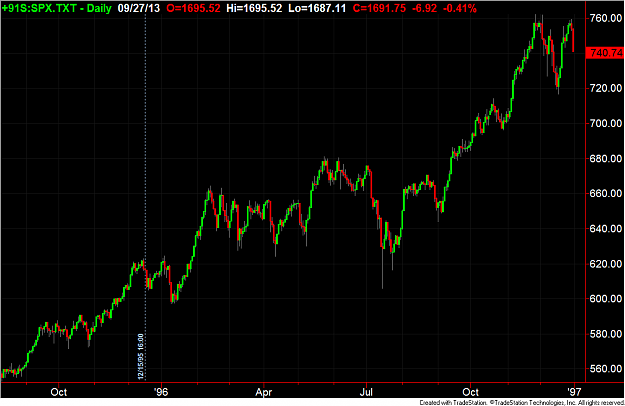The image size is (625, 406).
Task: Click the 580.00 price axis label
Action: pos(606,334)
